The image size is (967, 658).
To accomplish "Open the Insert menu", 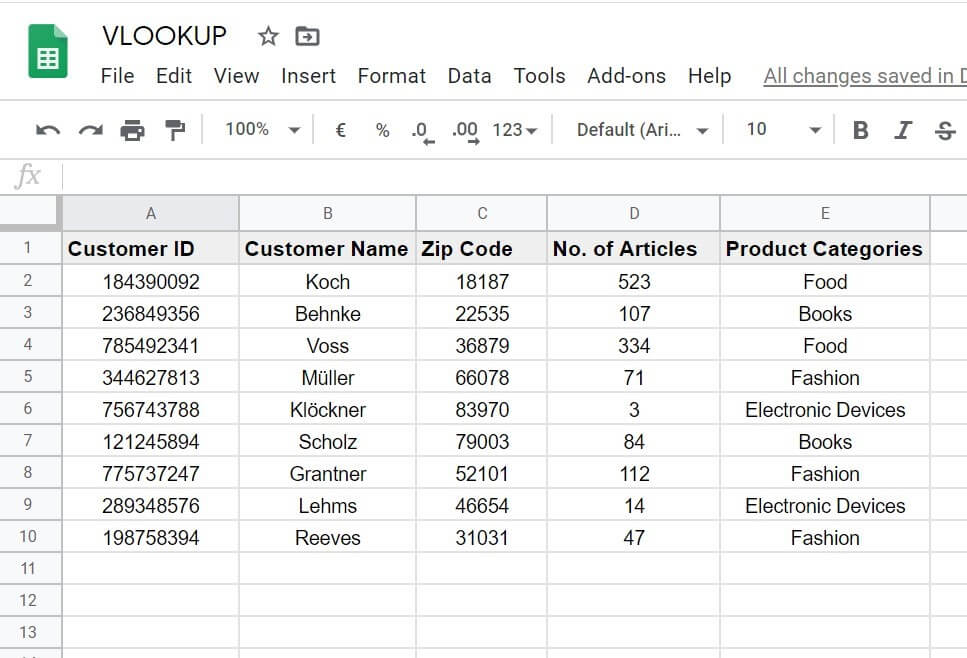I will point(308,76).
